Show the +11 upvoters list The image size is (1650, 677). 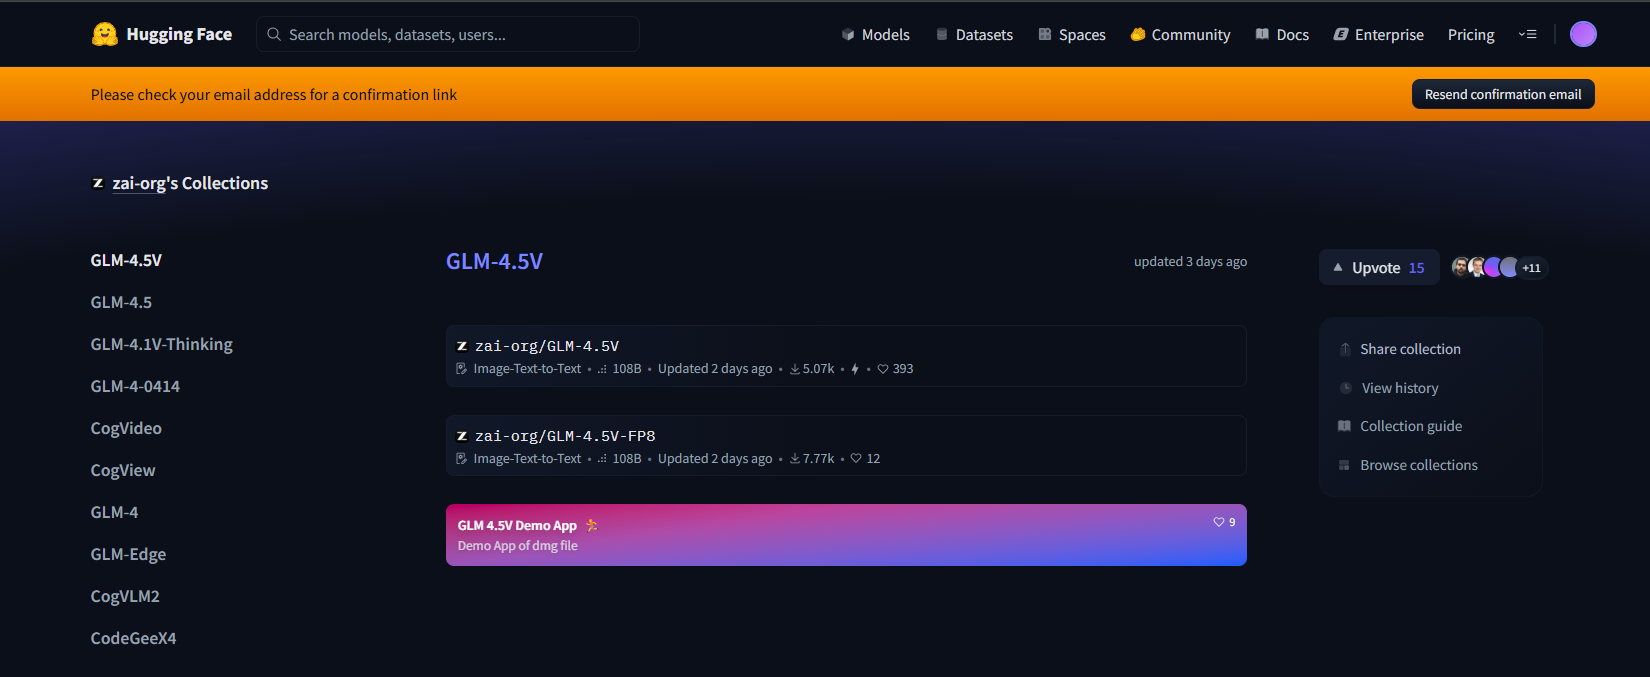click(x=1531, y=267)
